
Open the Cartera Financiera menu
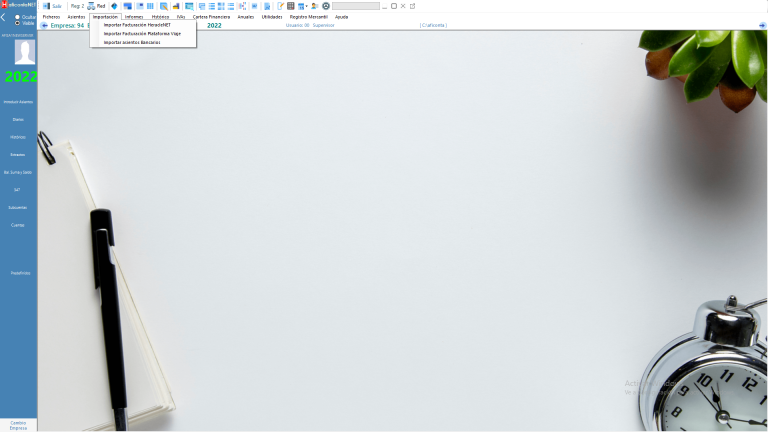coord(211,17)
